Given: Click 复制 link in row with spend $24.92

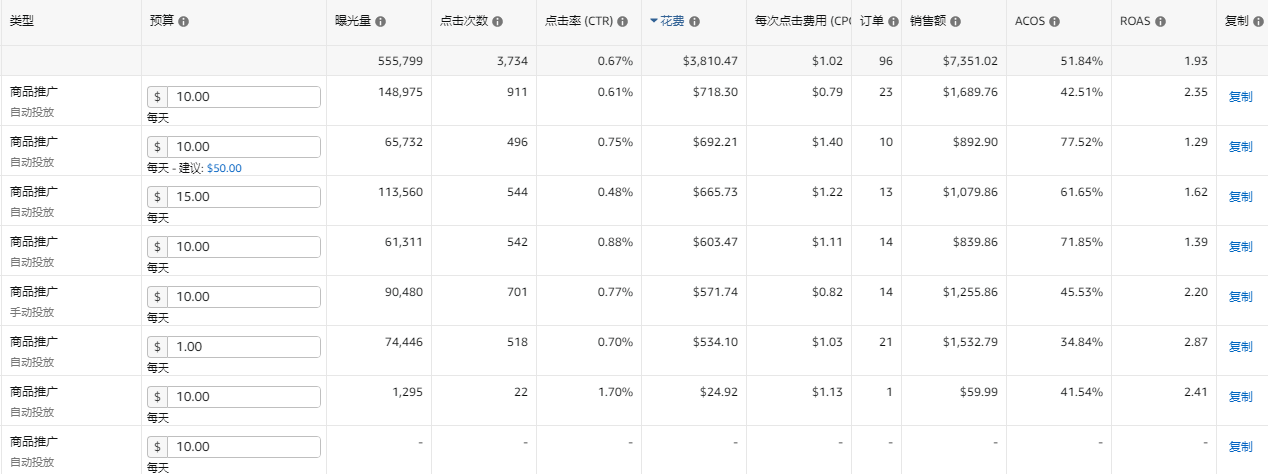Looking at the screenshot, I should click(1240, 397).
